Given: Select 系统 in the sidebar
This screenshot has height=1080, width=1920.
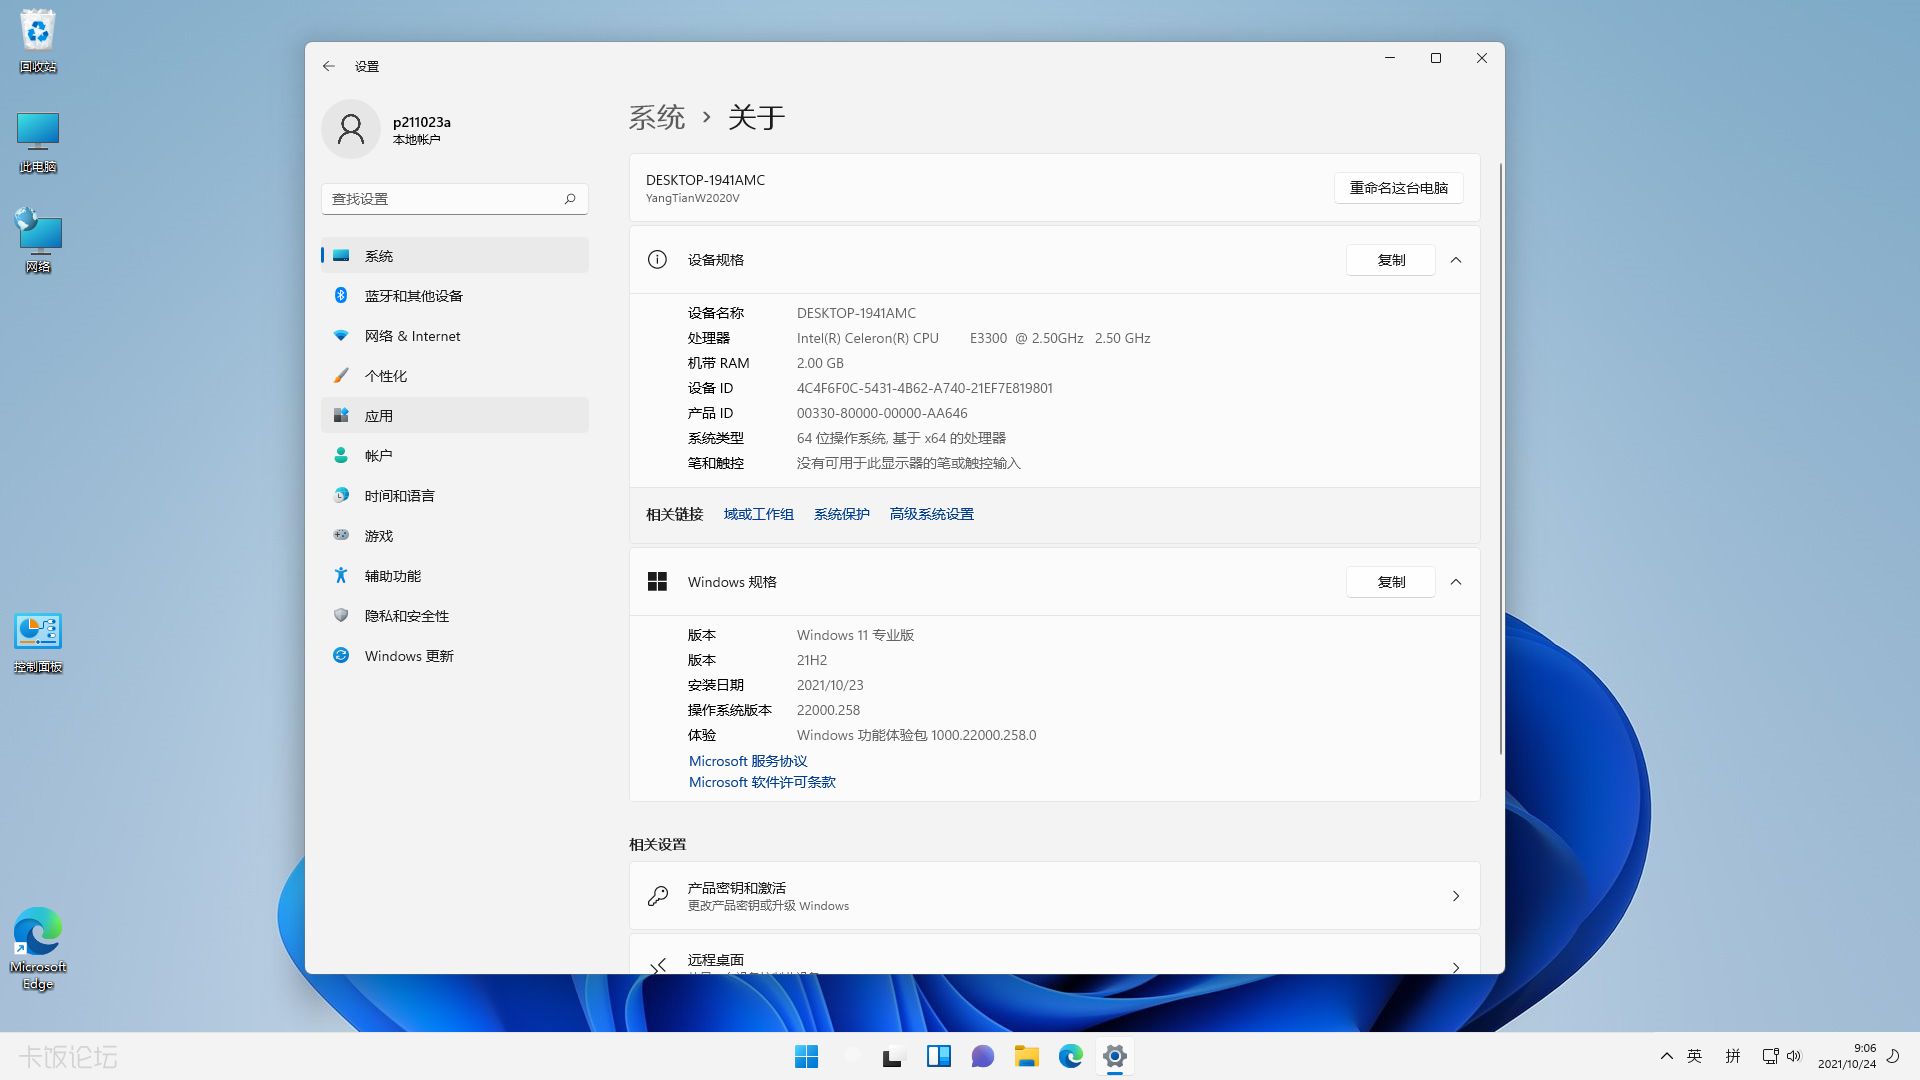Looking at the screenshot, I should 455,256.
